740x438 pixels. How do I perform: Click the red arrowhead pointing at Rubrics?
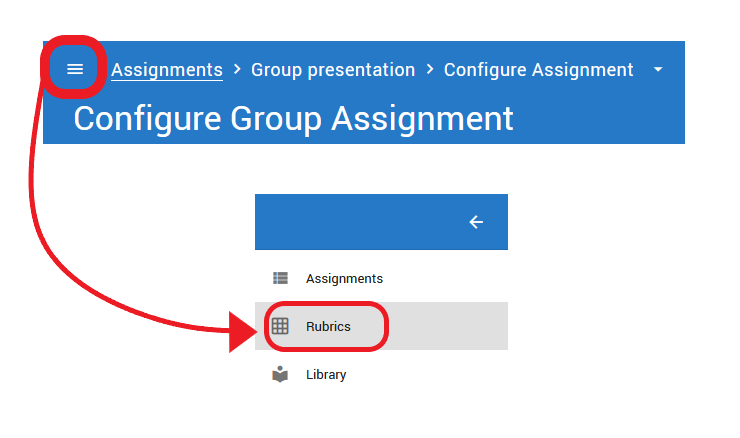(x=243, y=332)
